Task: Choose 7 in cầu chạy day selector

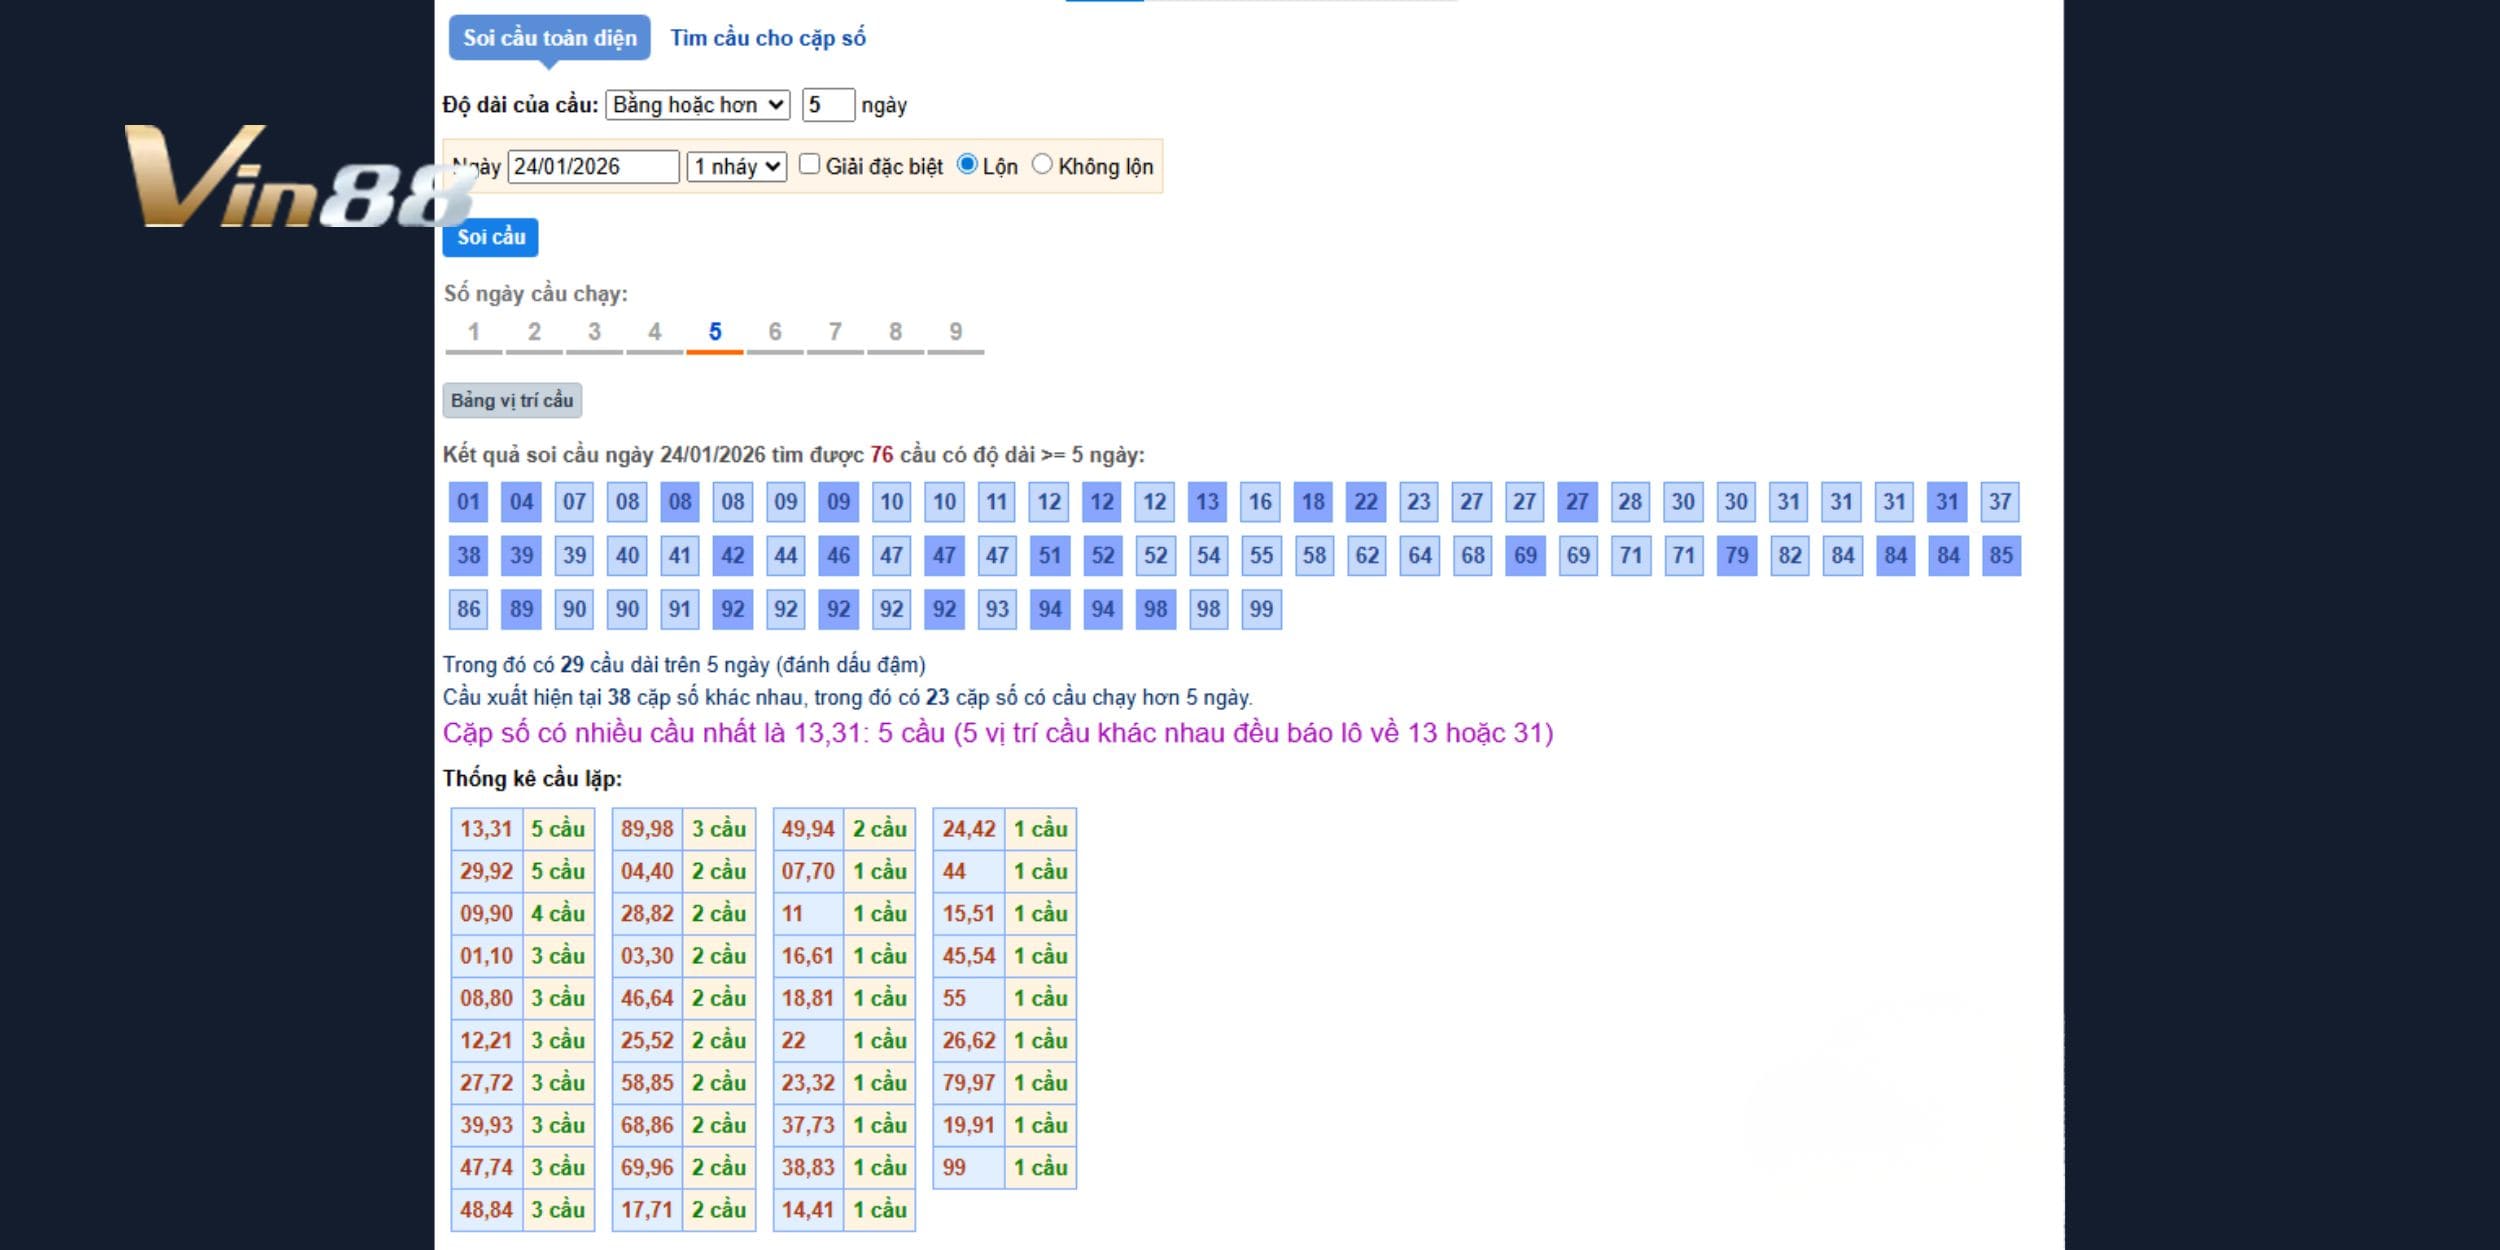Action: pos(835,332)
